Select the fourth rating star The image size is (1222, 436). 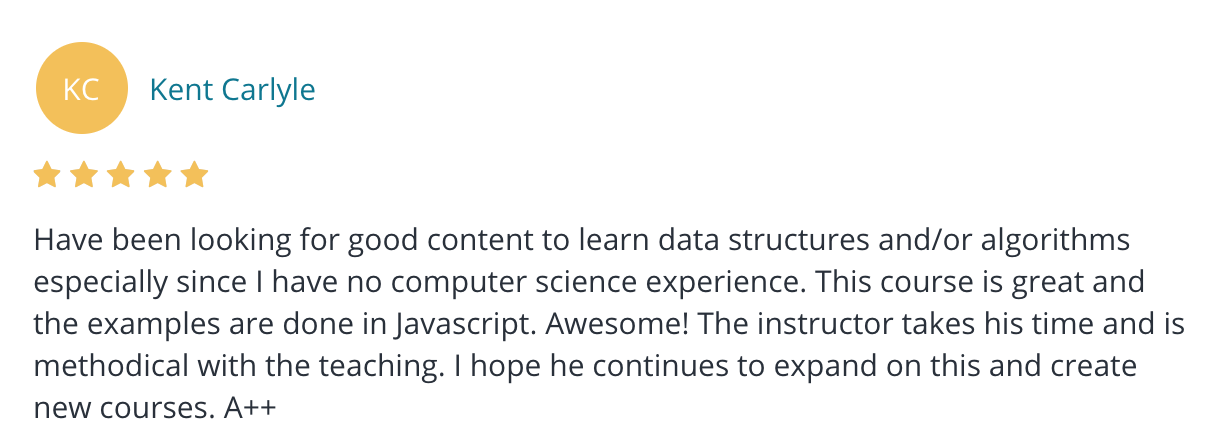tap(157, 176)
